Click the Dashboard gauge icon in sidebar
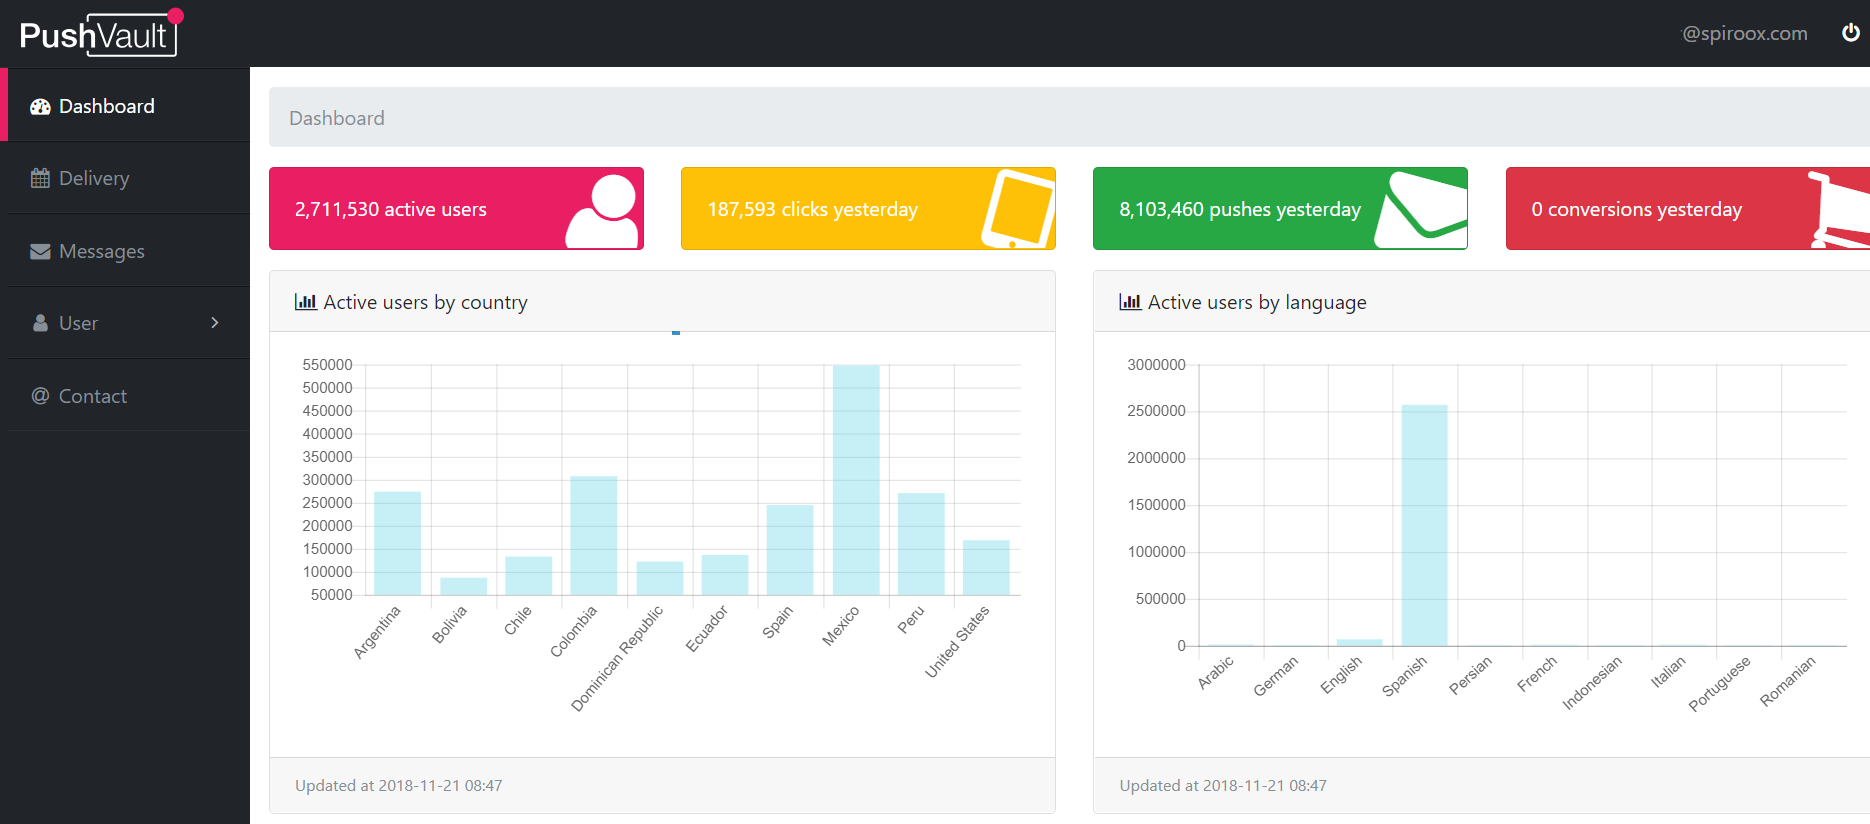This screenshot has width=1870, height=824. click(x=40, y=107)
